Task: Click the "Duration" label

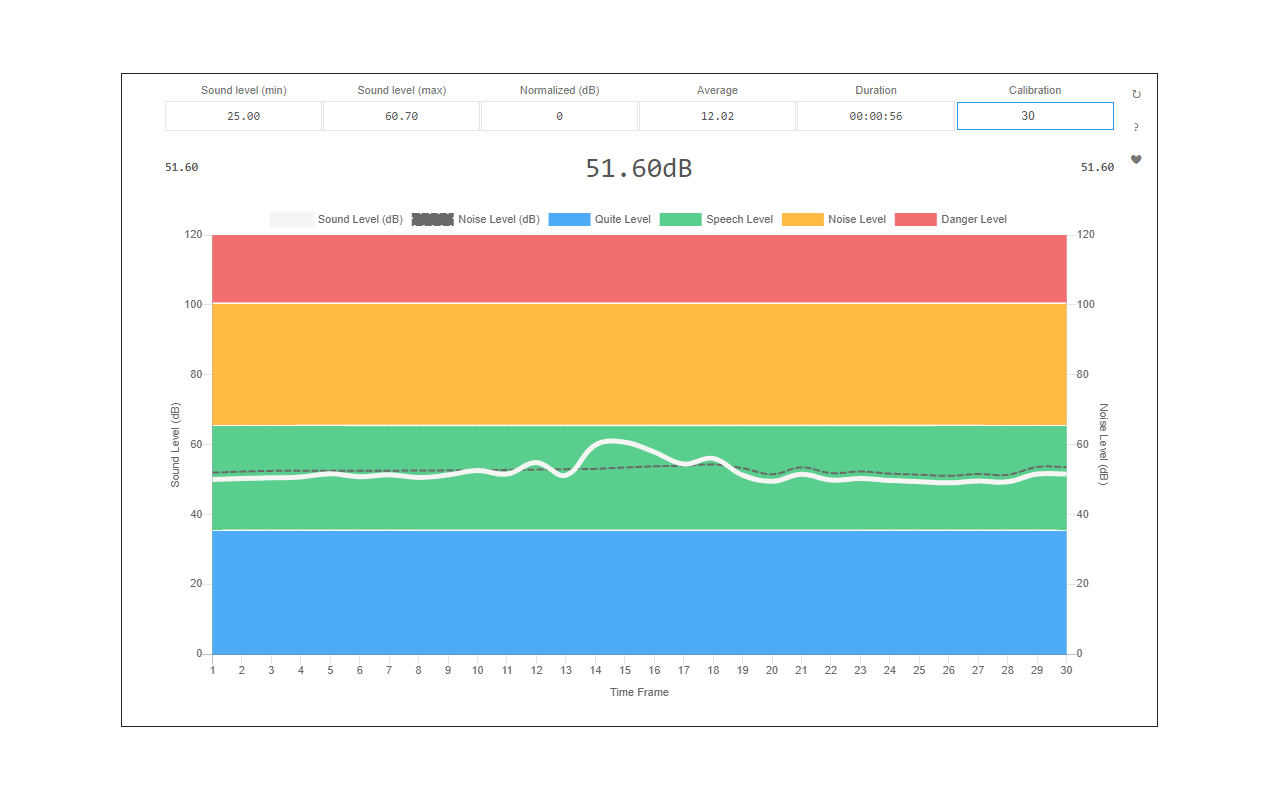Action: [876, 90]
